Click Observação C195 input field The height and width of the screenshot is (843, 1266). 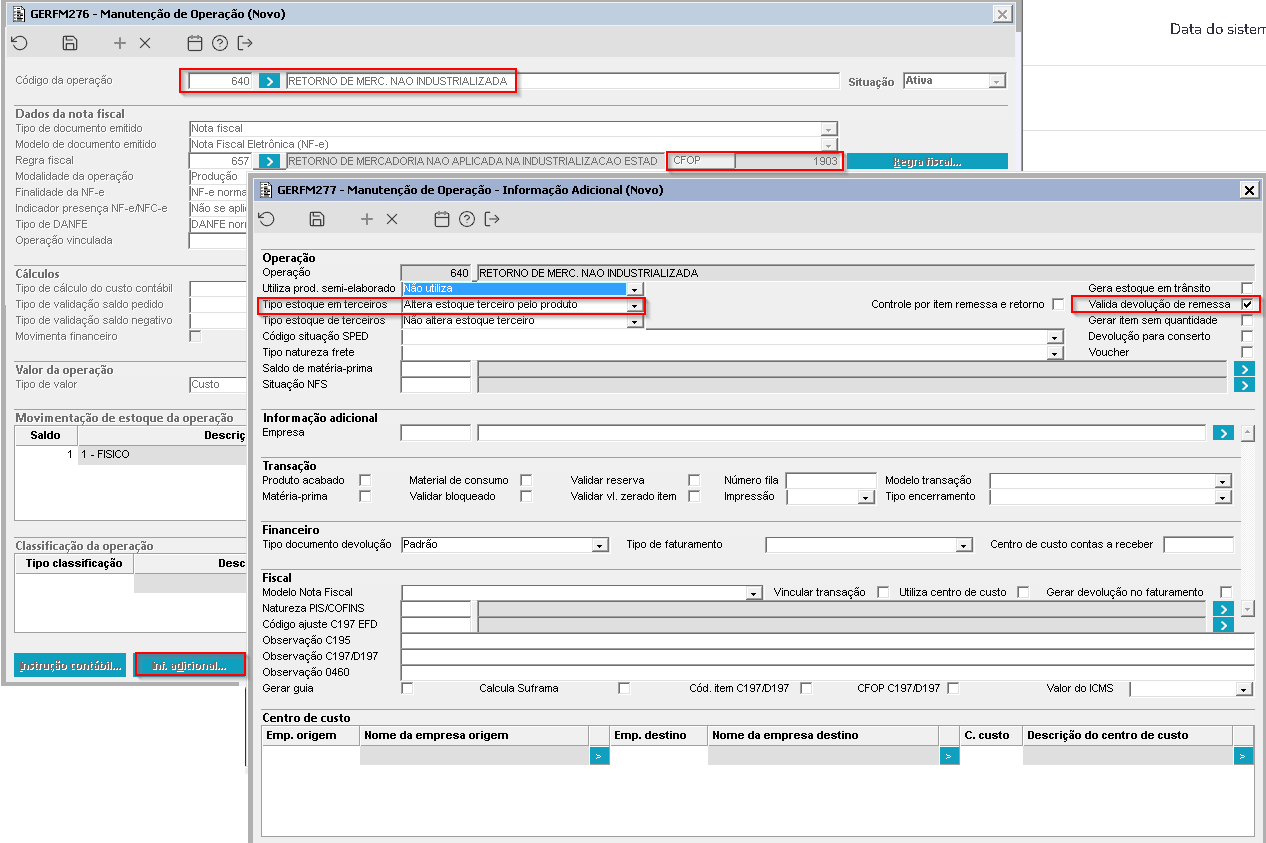coord(827,641)
